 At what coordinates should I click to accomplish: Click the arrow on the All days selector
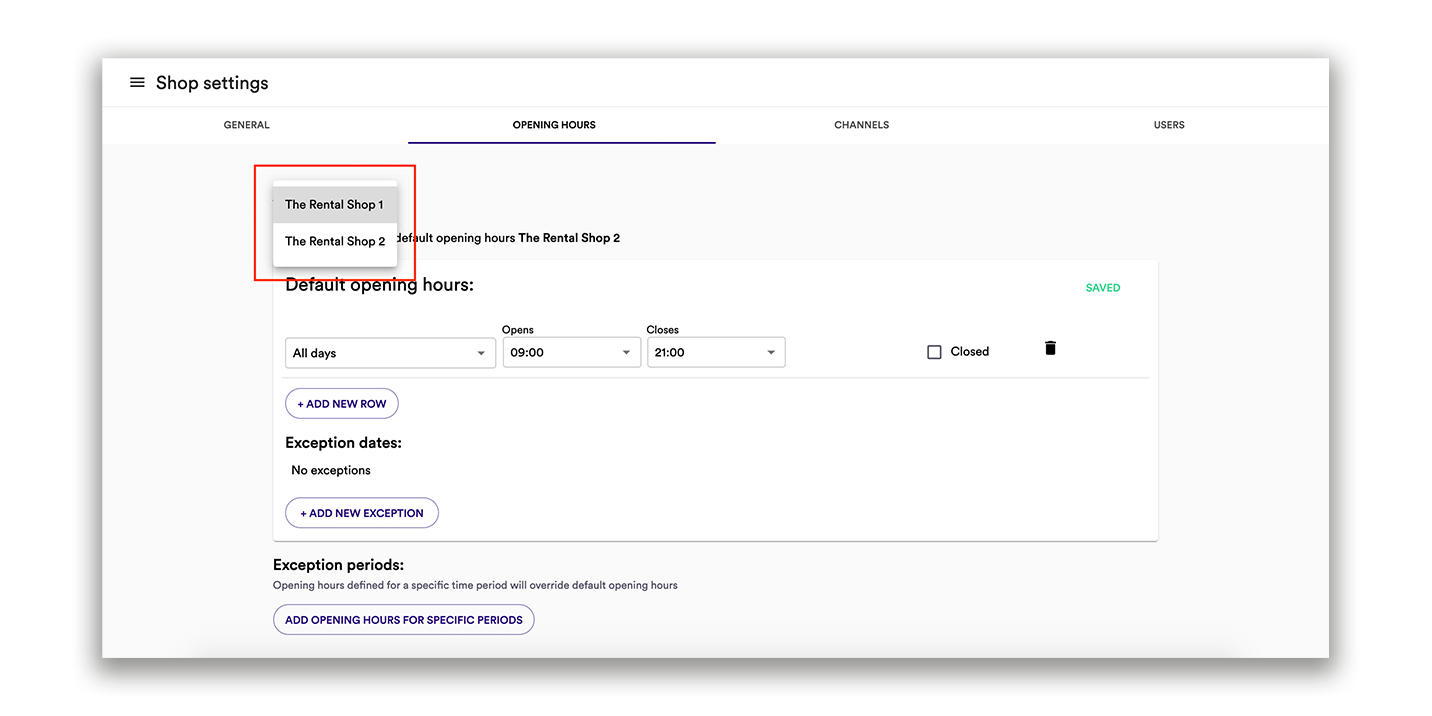(x=481, y=353)
